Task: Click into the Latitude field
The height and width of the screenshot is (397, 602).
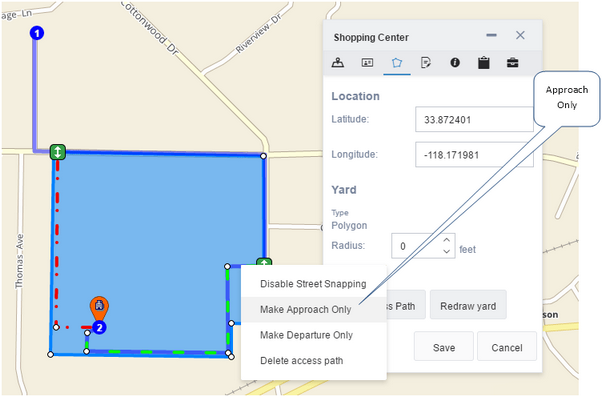Action: pyautogui.click(x=474, y=119)
